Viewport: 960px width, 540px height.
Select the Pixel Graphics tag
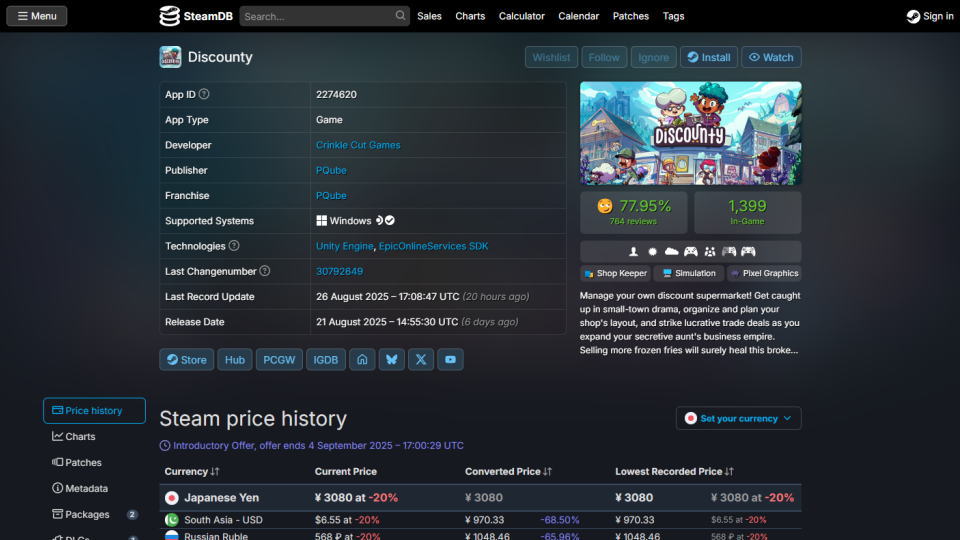[764, 273]
